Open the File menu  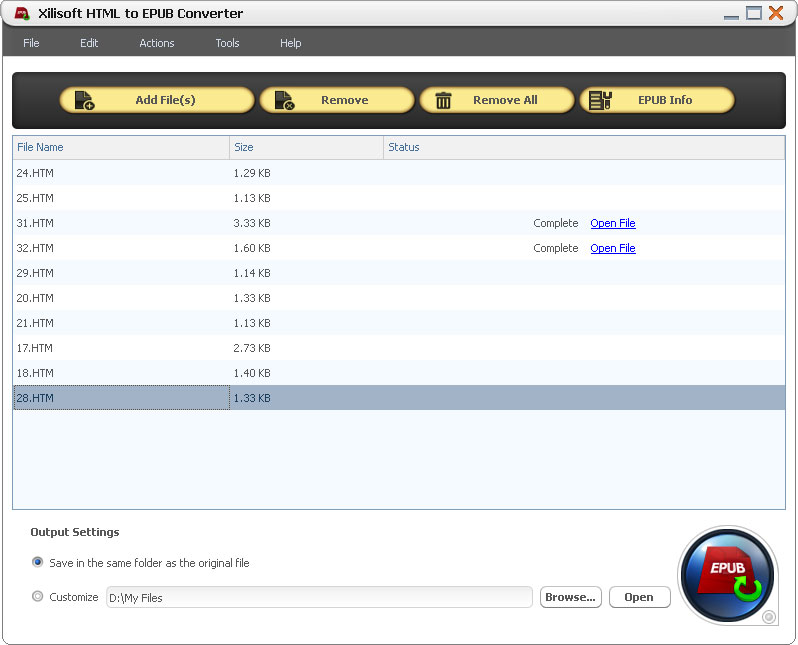pyautogui.click(x=31, y=43)
